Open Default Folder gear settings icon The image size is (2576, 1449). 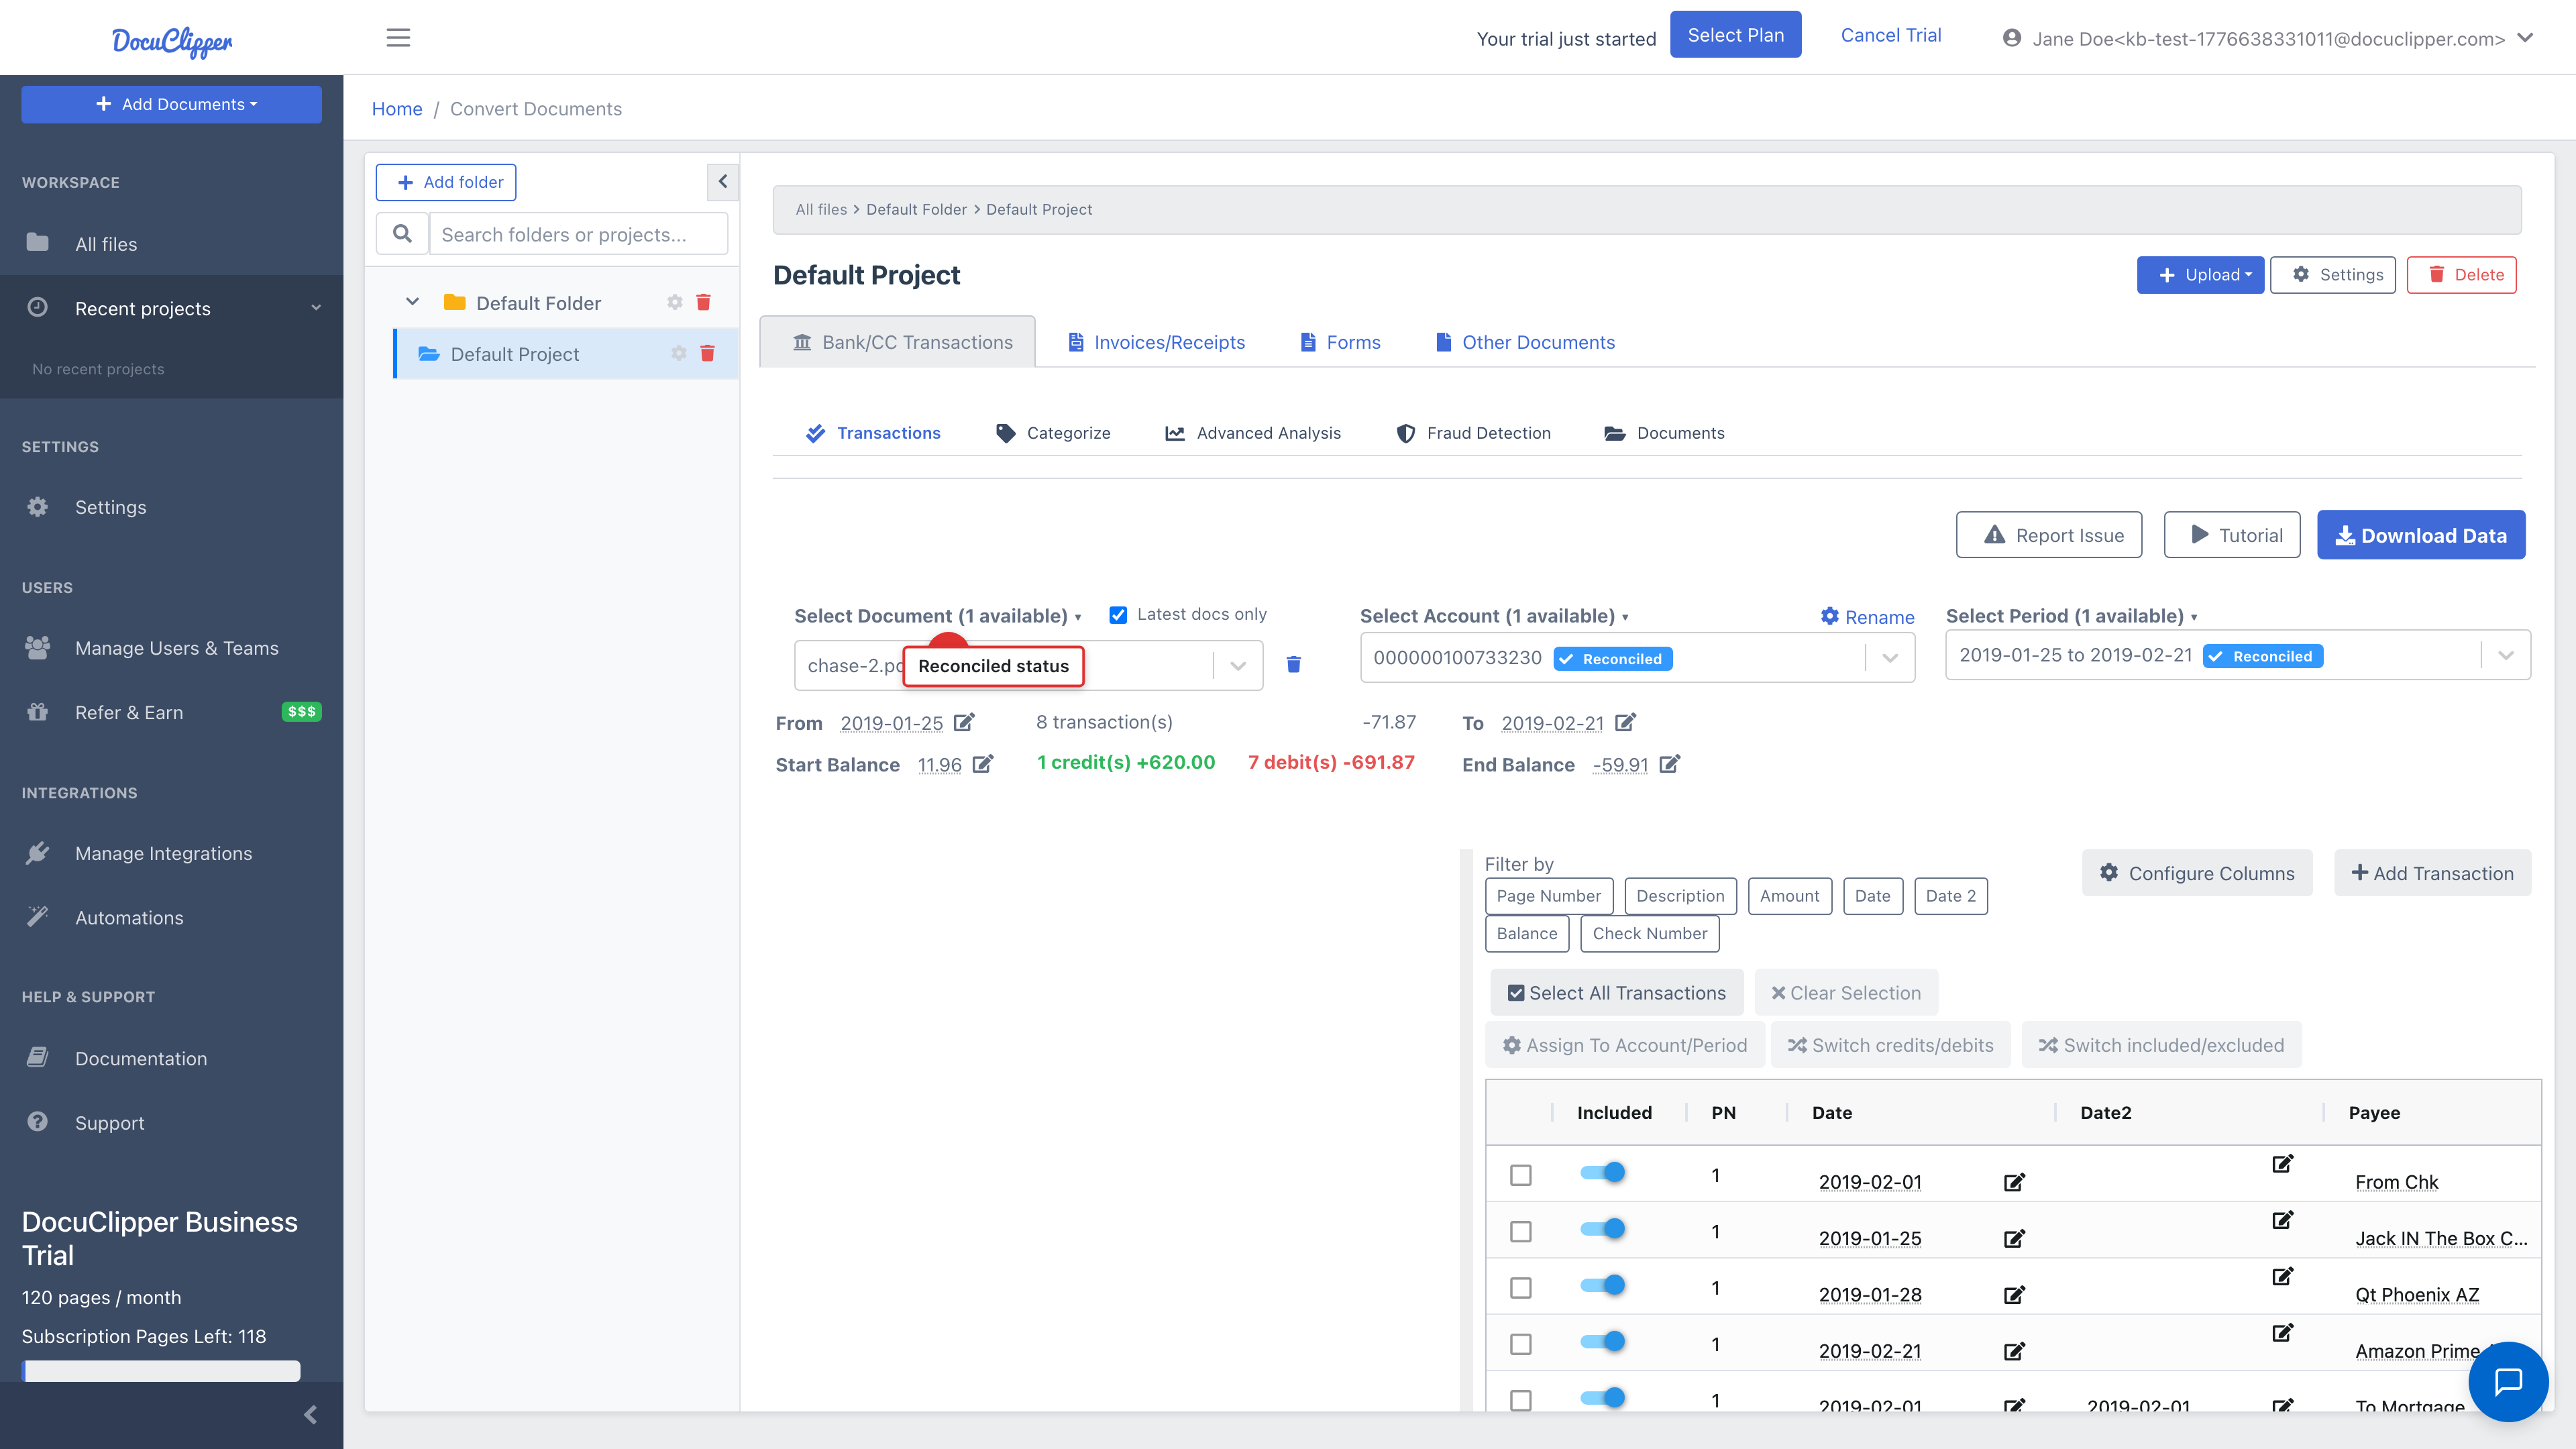pos(675,302)
